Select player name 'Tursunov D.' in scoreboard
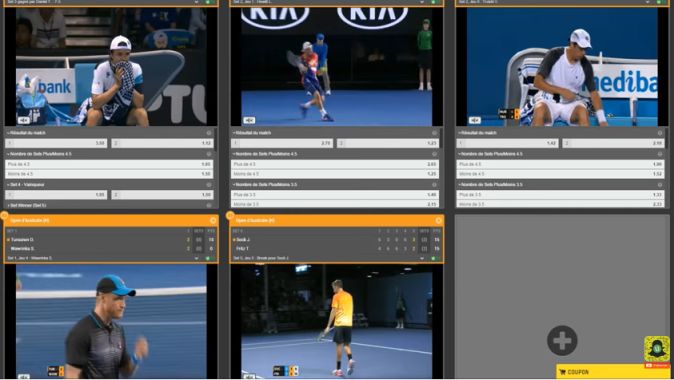 pos(22,239)
